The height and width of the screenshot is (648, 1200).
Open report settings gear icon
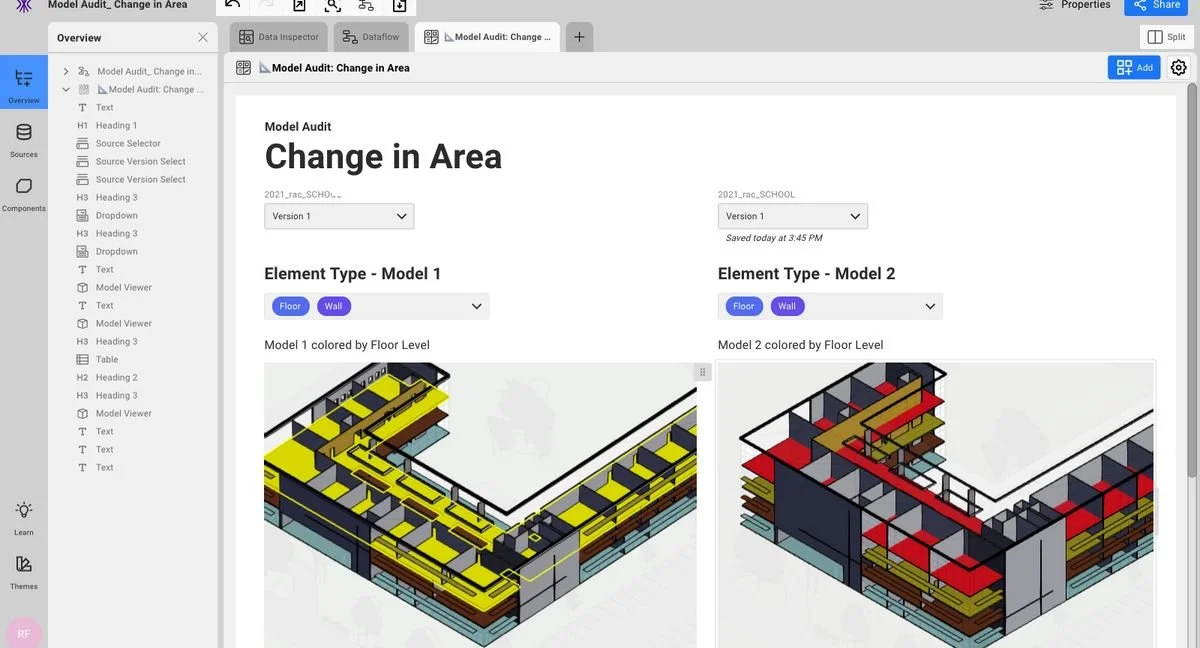pos(1179,67)
